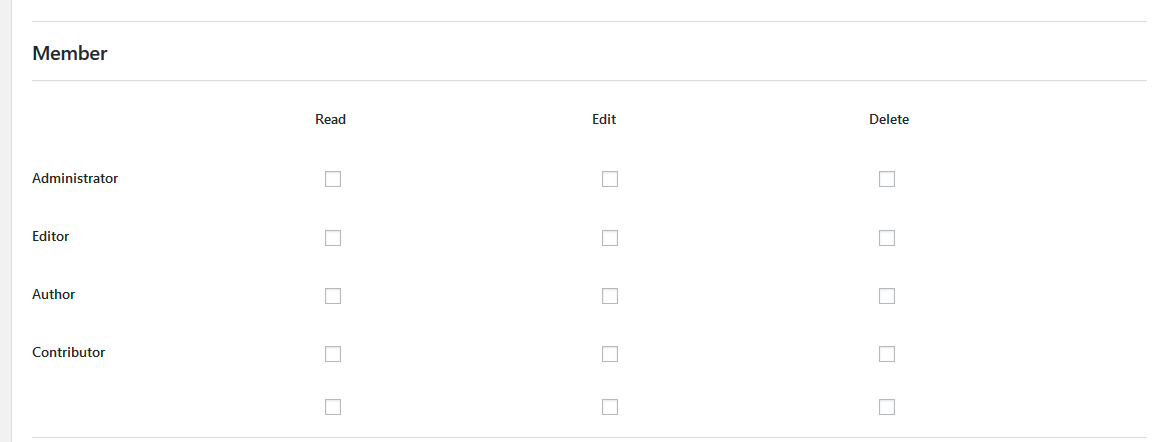
Task: Enable Delete permission for Administrator
Action: pyautogui.click(x=887, y=179)
